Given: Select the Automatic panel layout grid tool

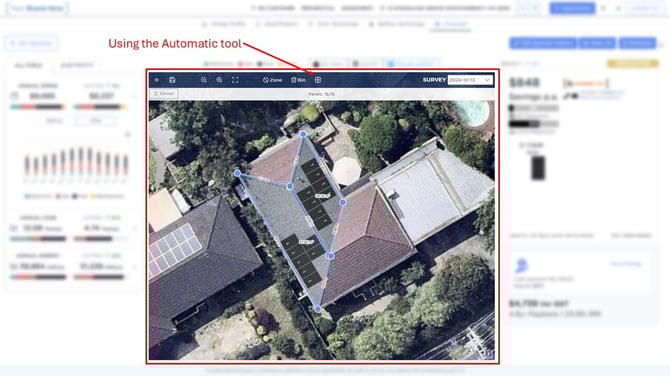Looking at the screenshot, I should pos(317,80).
